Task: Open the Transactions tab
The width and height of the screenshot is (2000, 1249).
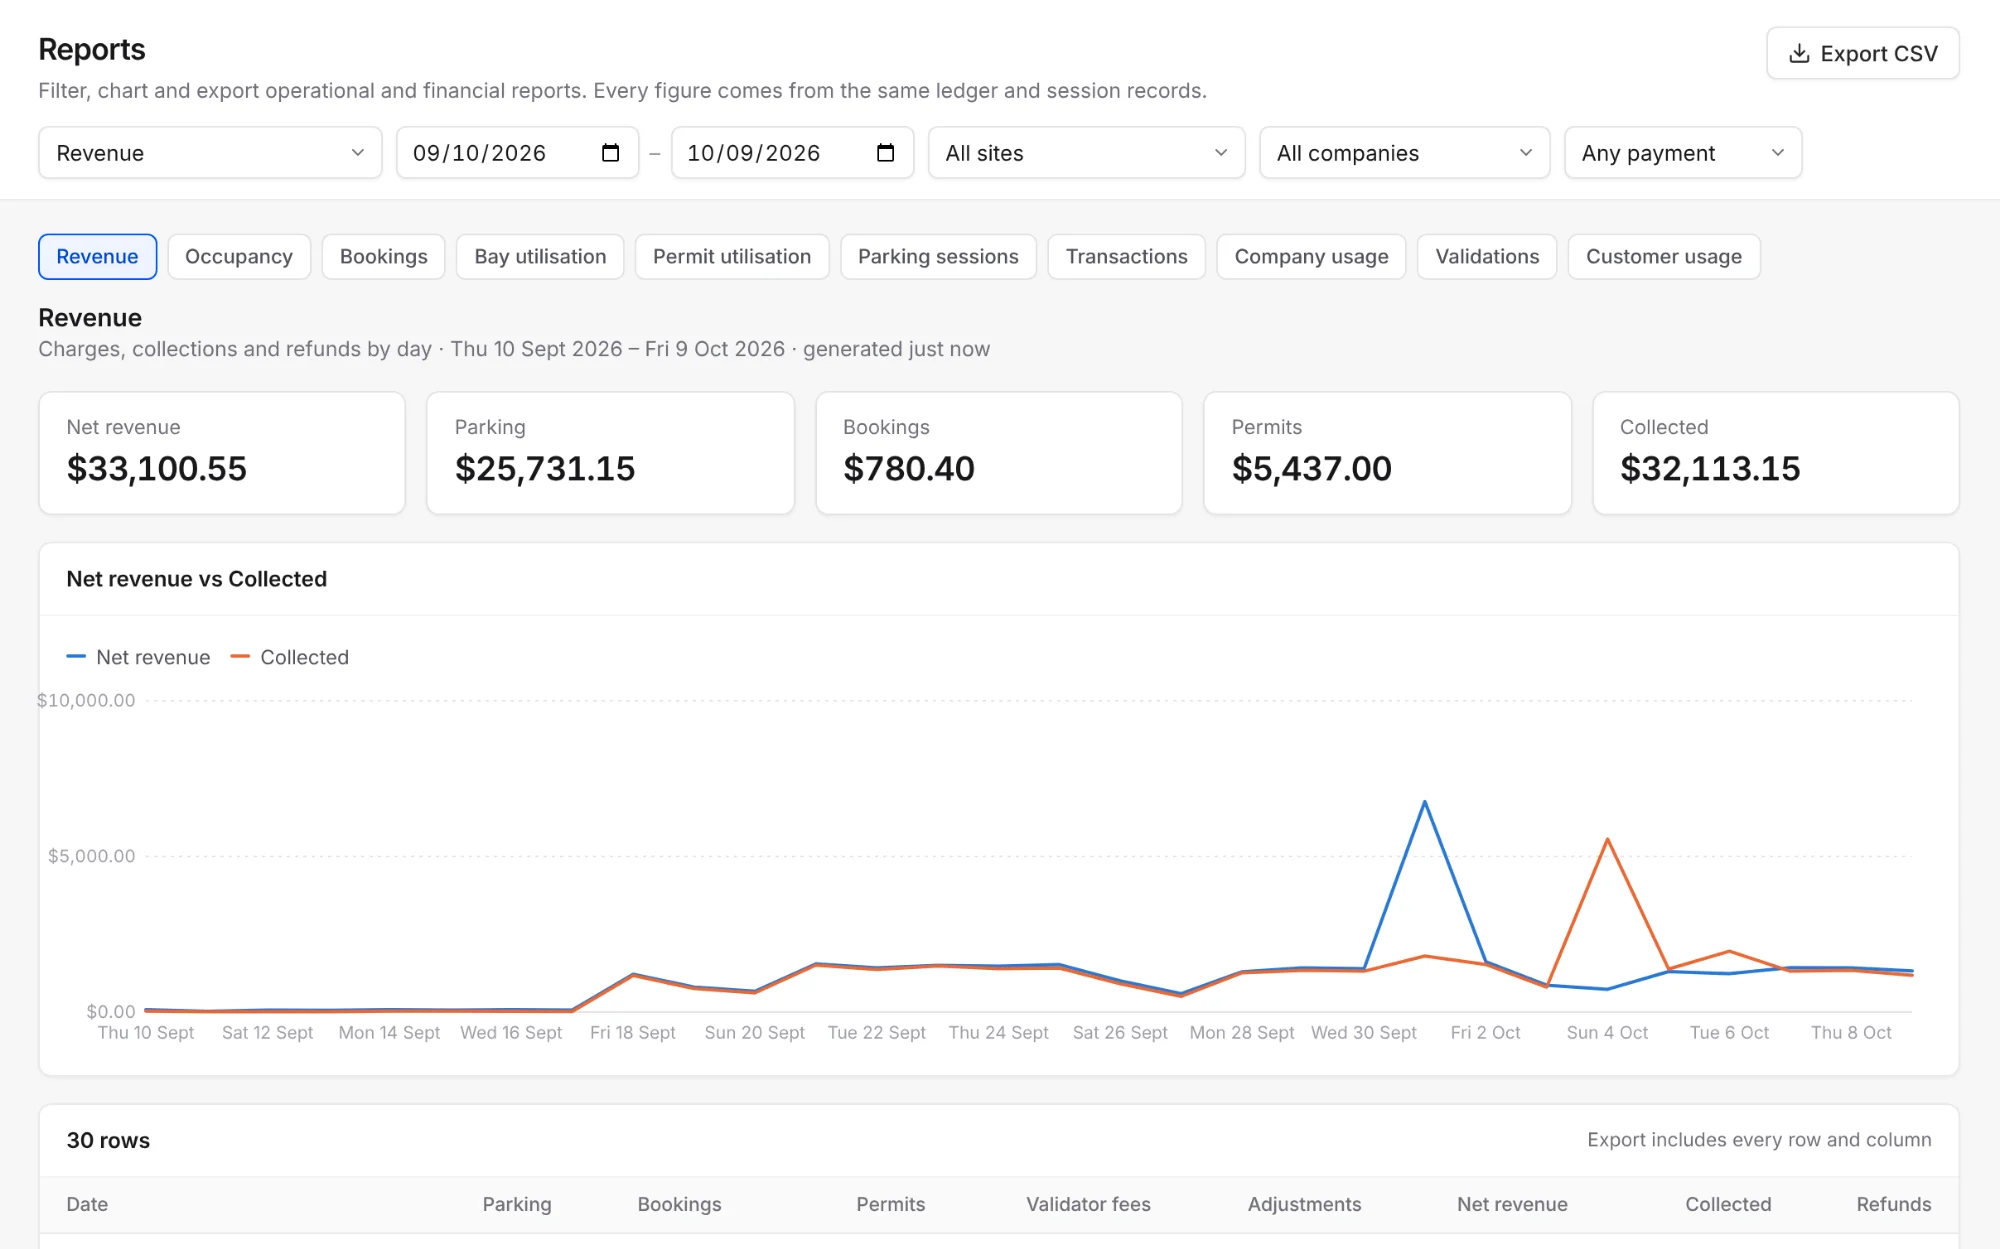Action: coord(1127,257)
